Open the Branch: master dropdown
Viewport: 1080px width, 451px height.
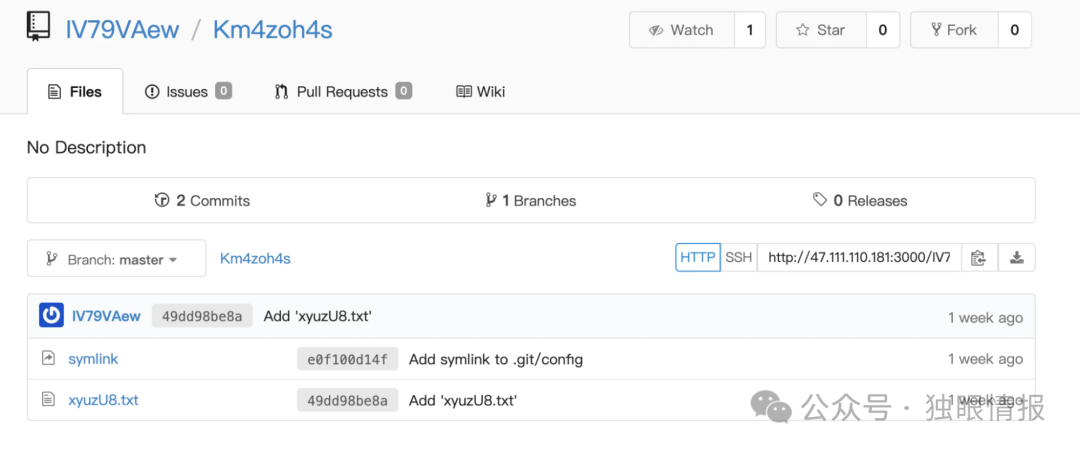click(x=116, y=259)
